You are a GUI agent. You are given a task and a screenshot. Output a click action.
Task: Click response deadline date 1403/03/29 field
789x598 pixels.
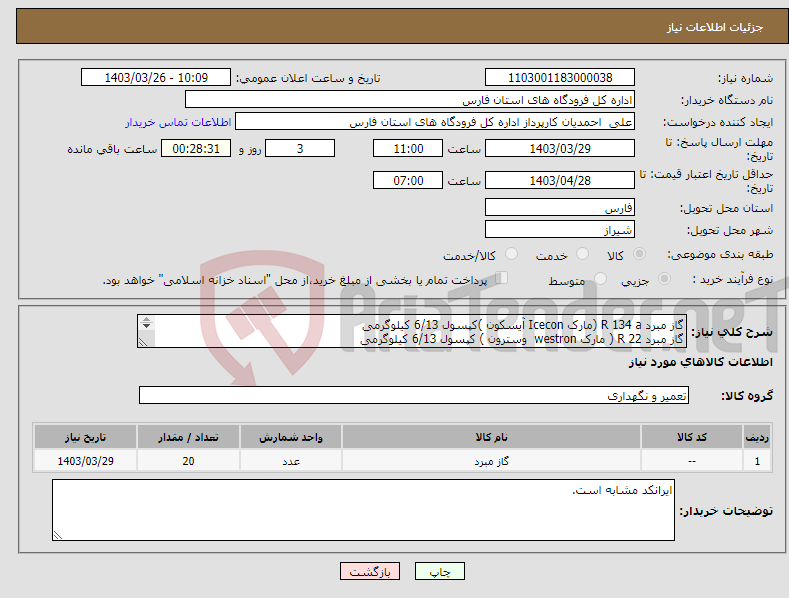(x=560, y=148)
